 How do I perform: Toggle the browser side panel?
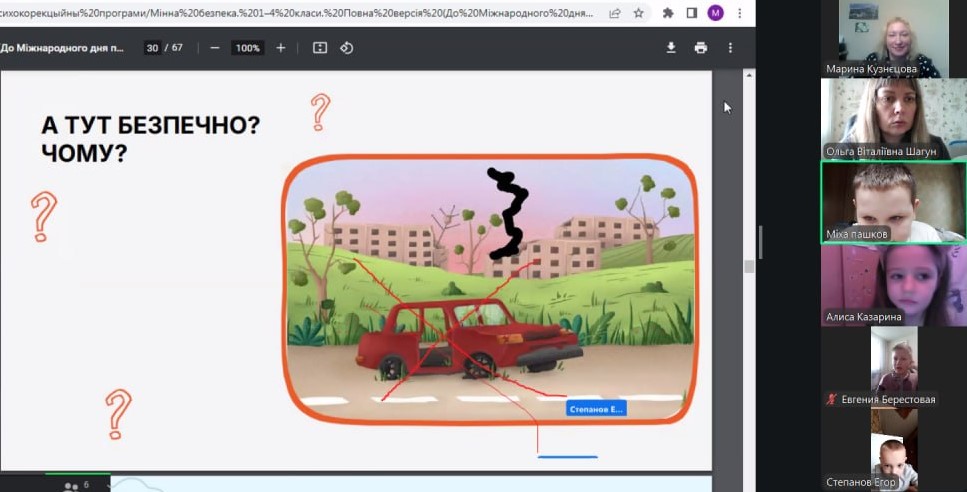click(x=691, y=13)
